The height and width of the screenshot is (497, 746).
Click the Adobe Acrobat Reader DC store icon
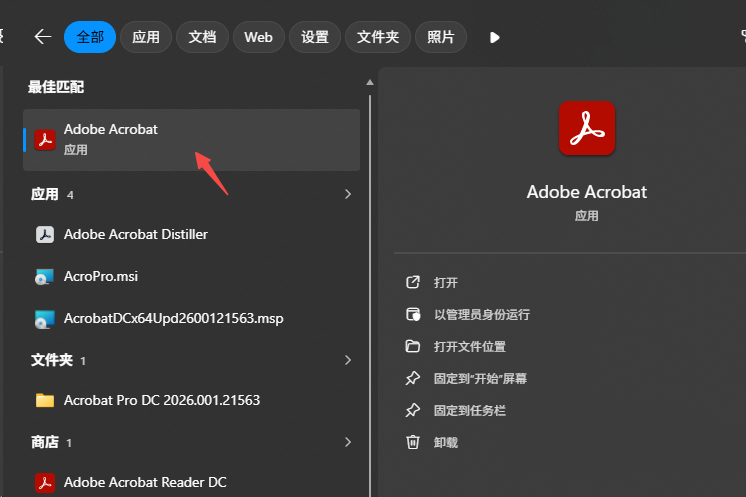pyautogui.click(x=45, y=483)
